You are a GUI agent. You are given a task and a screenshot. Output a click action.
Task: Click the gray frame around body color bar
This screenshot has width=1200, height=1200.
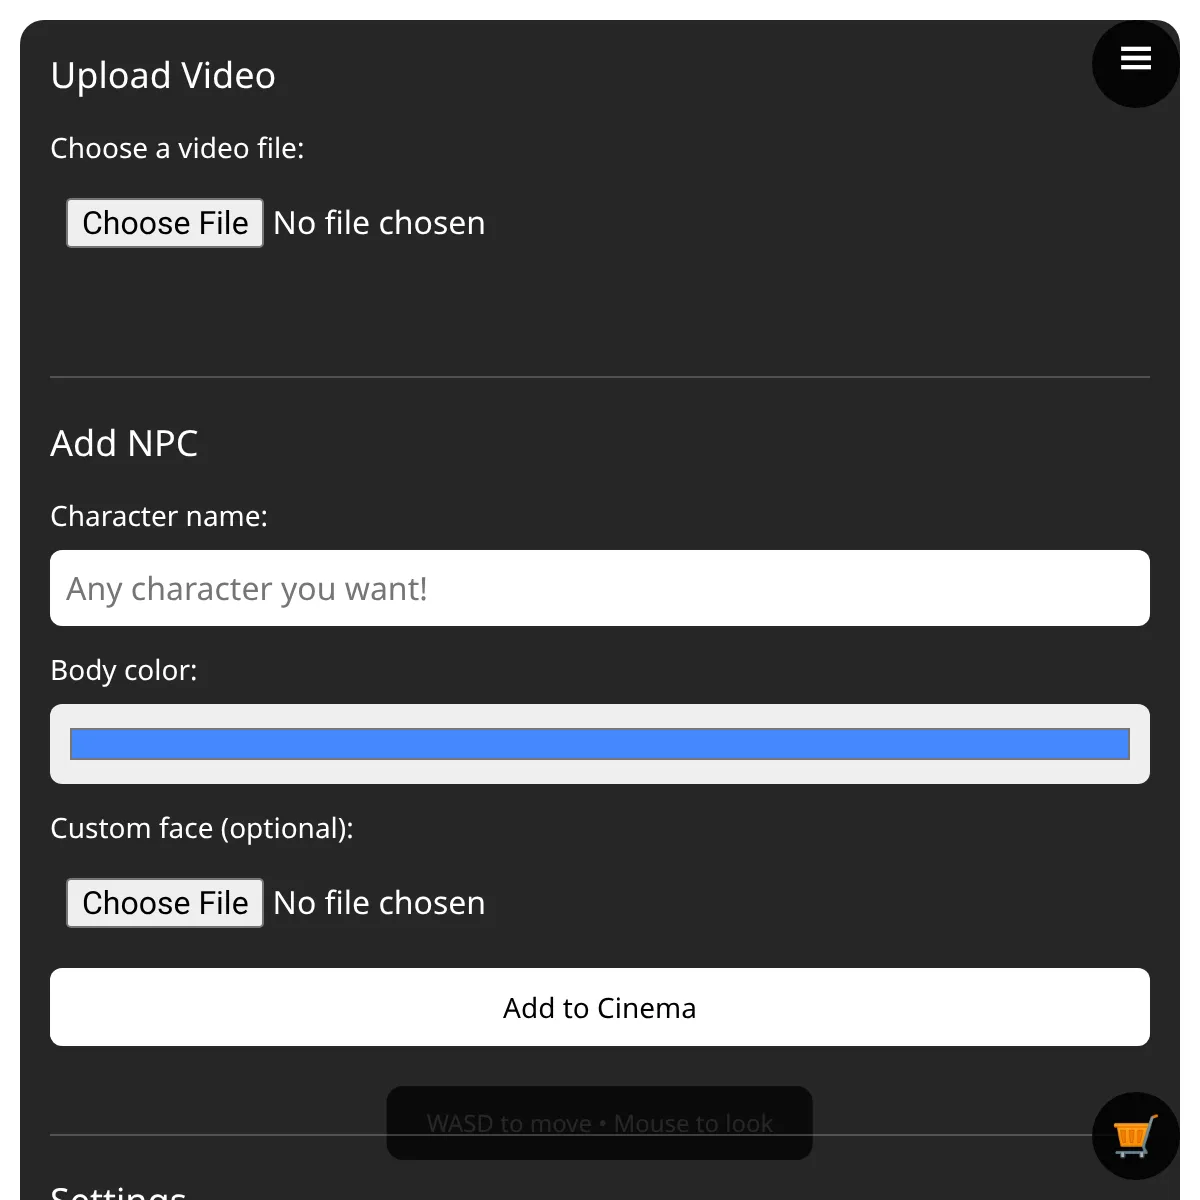pos(600,716)
